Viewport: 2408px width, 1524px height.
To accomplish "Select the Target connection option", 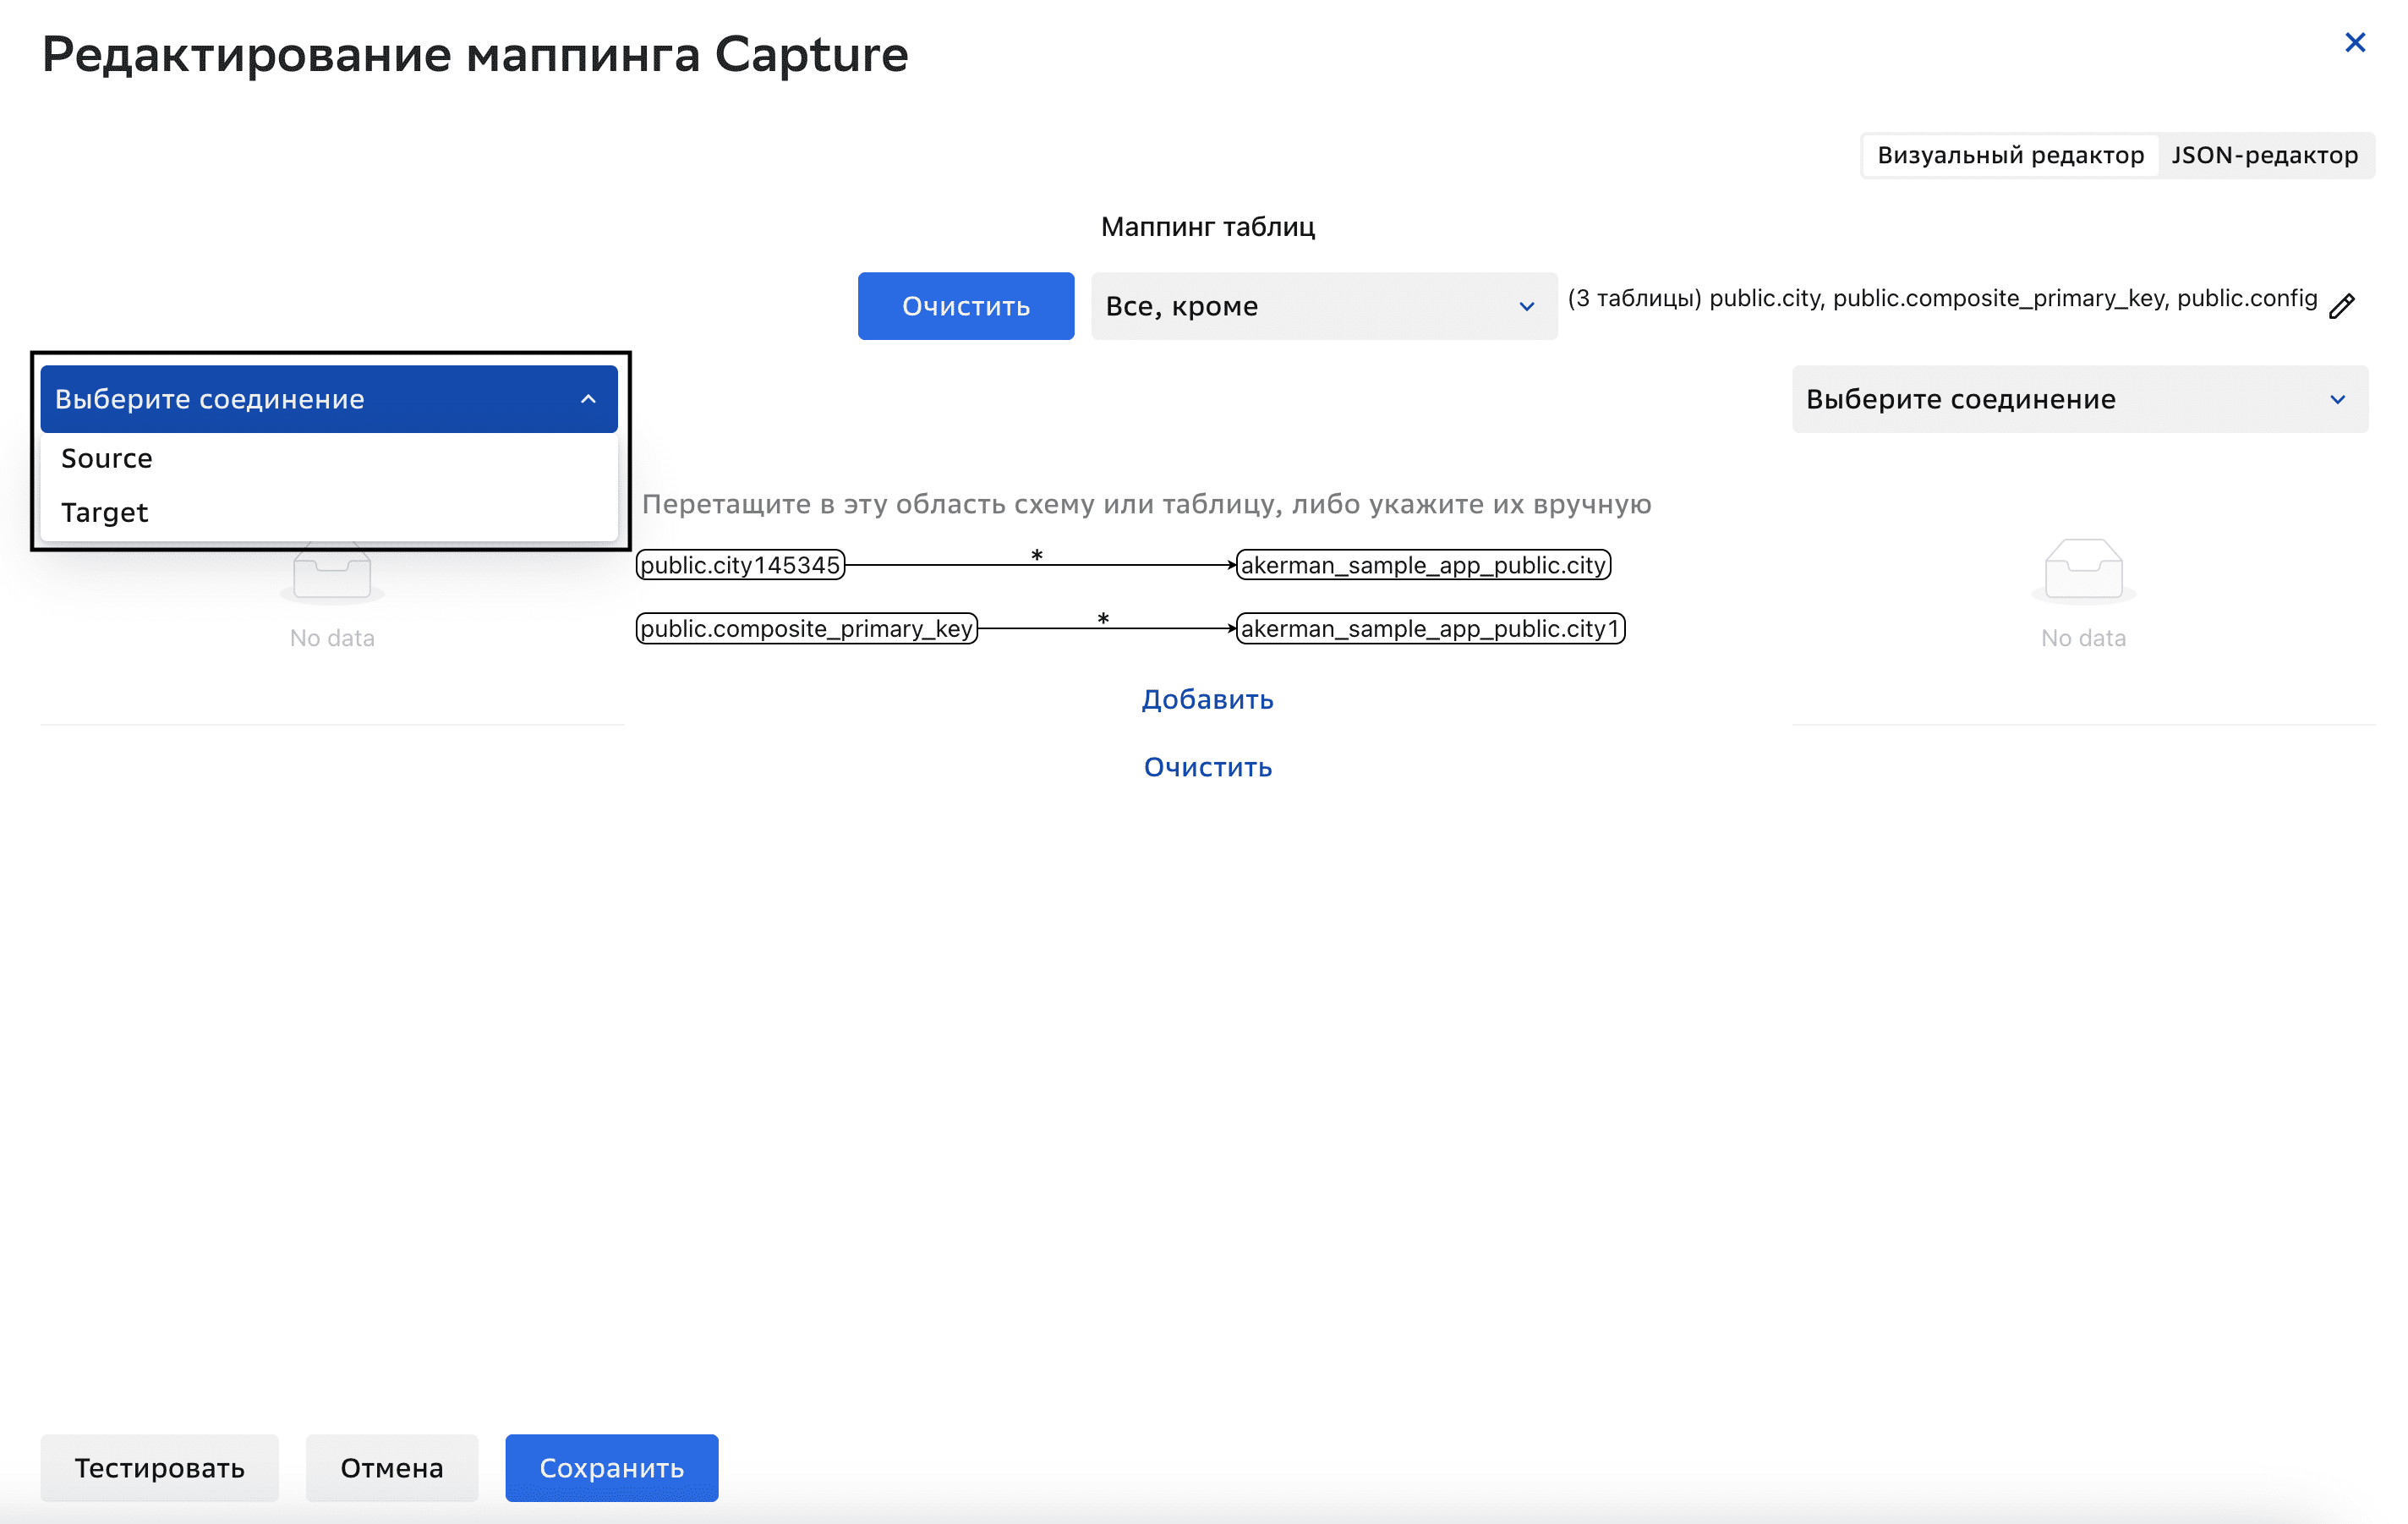I will coord(105,512).
